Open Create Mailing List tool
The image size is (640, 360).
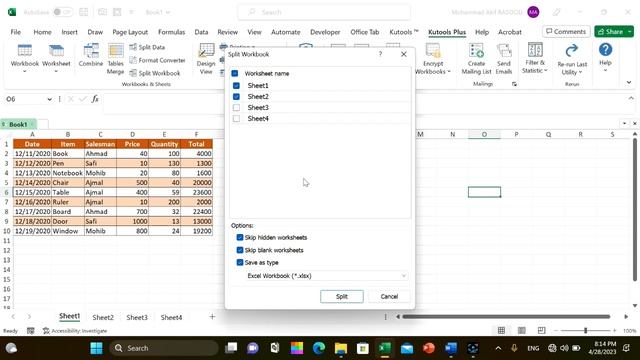pos(476,59)
